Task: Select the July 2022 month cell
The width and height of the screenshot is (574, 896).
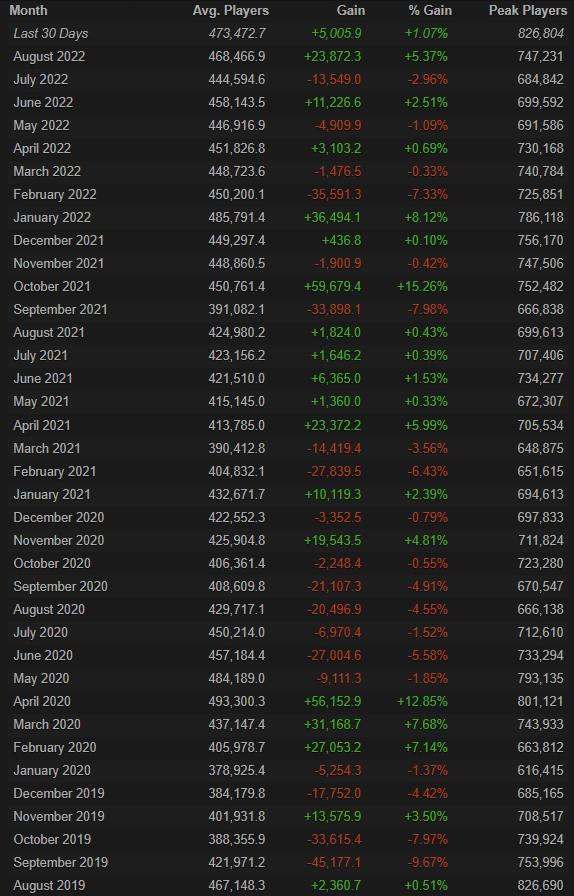Action: point(41,79)
